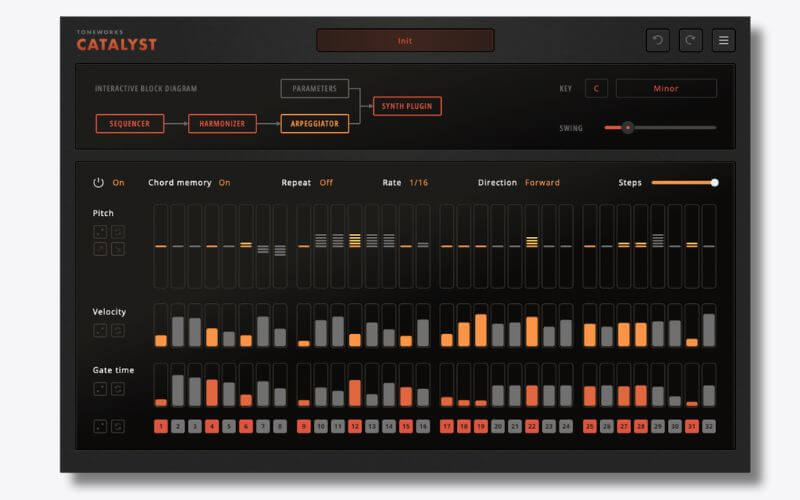Change Direction from Forward
This screenshot has height=500, width=800.
coord(542,183)
